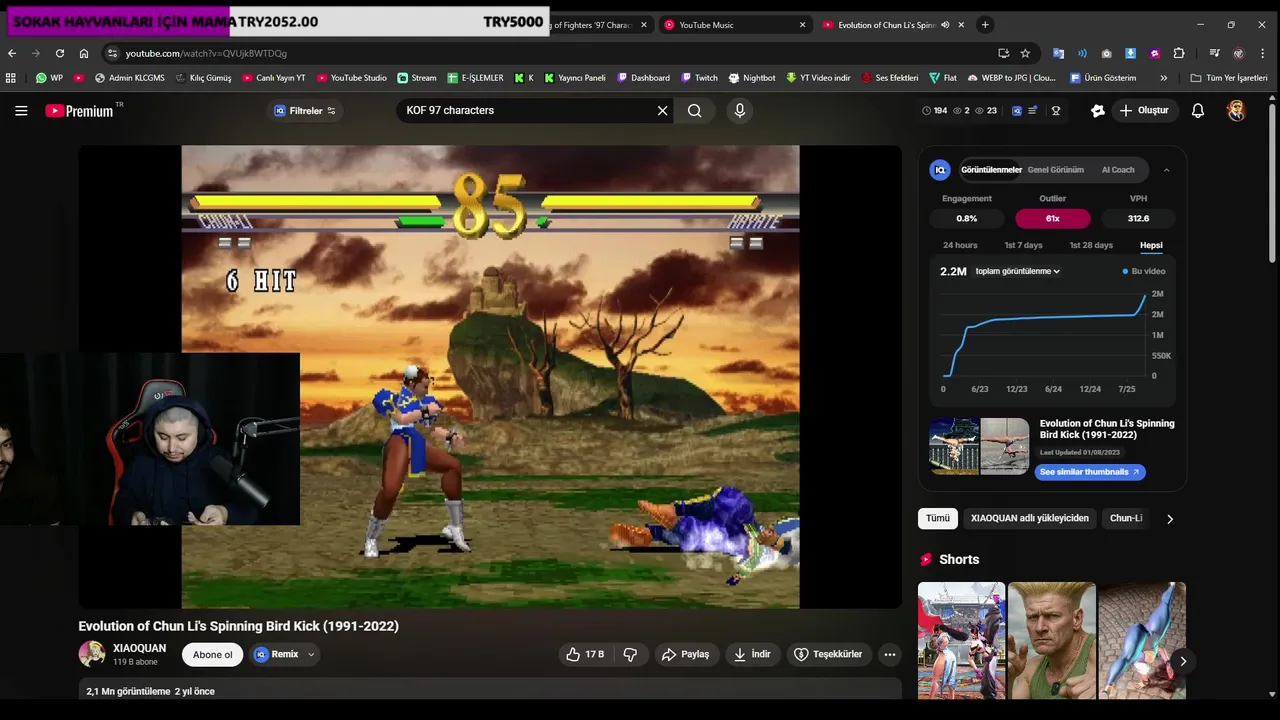Follow See similar thumbnails link

click(x=1090, y=472)
